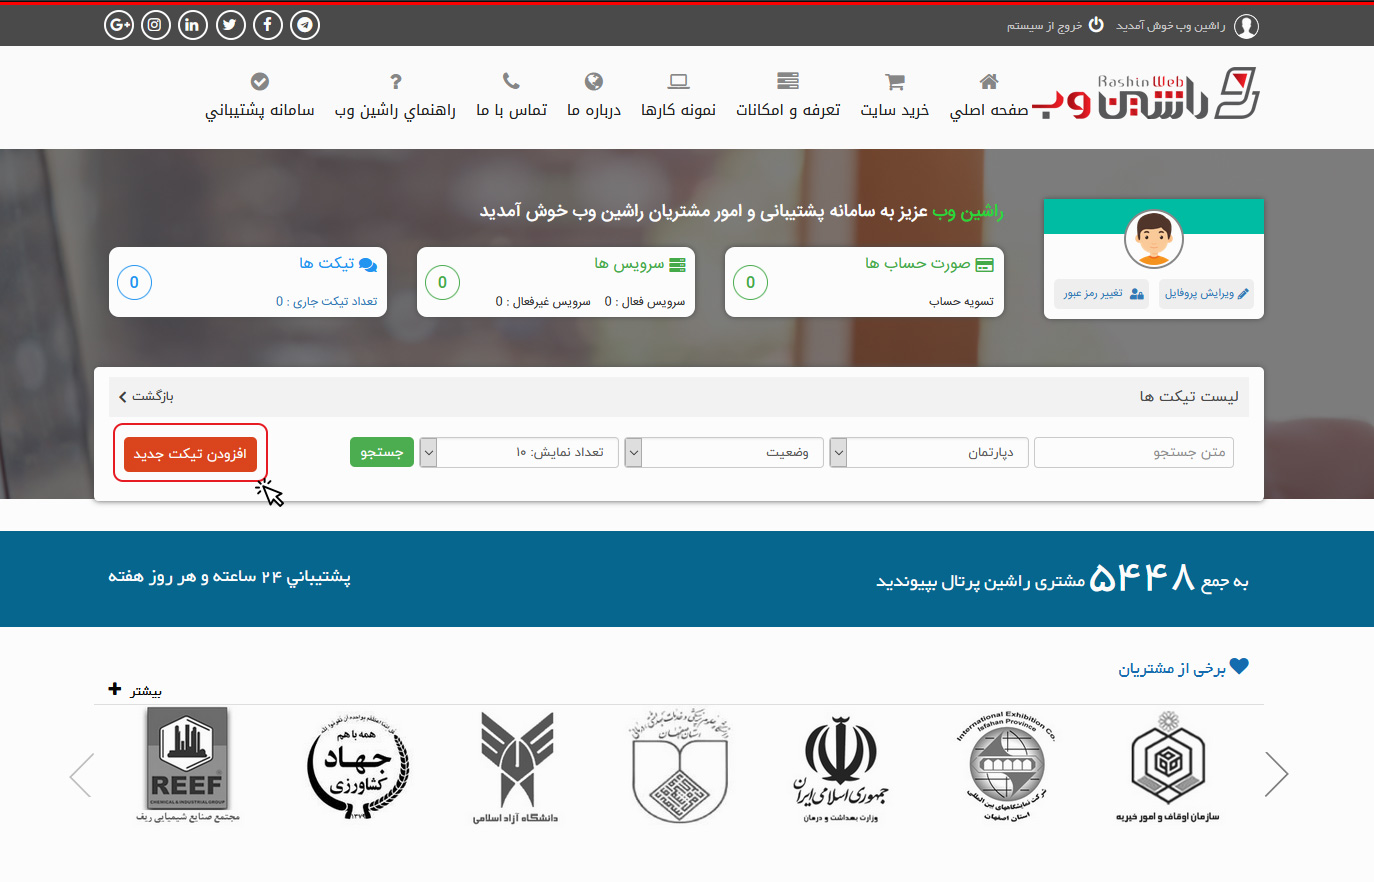Open the دپارتمان dropdown
Screen dimensions: 1374x882
pos(931,452)
